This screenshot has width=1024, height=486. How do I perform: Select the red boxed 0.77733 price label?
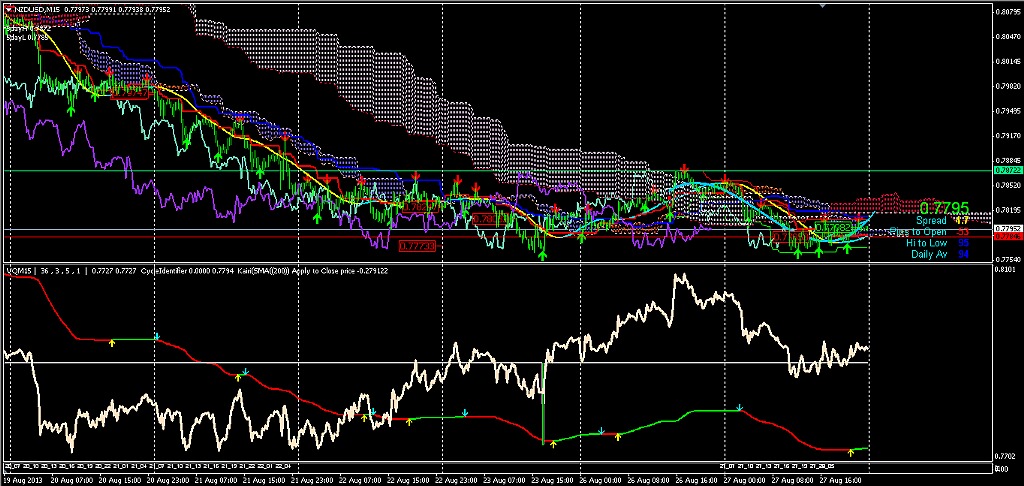417,246
